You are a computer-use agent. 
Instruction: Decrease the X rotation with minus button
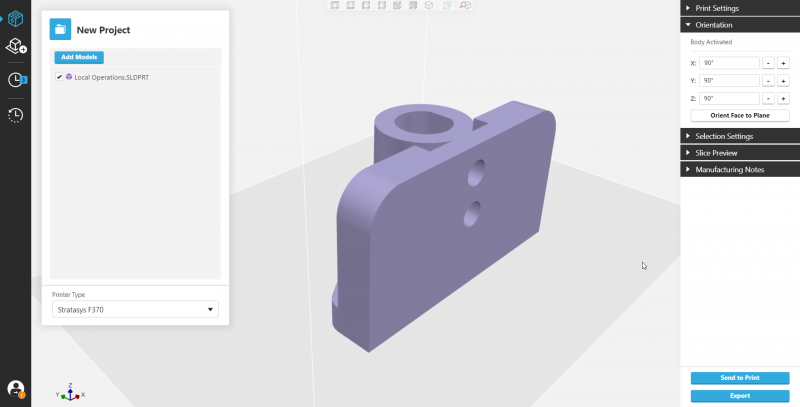pos(768,63)
